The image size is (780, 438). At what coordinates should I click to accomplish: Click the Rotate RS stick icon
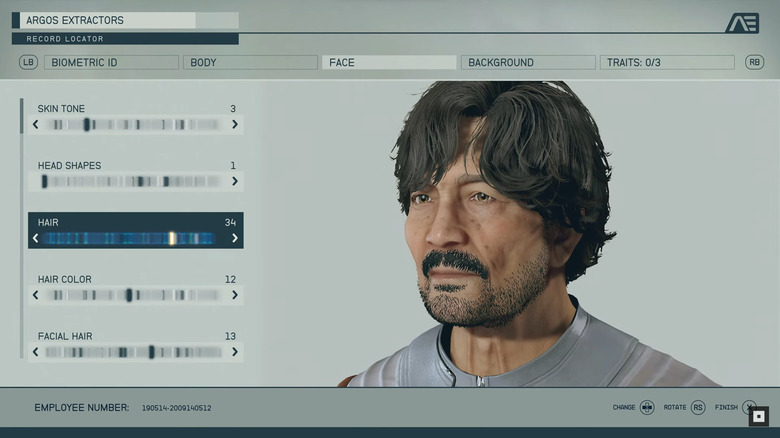[697, 407]
